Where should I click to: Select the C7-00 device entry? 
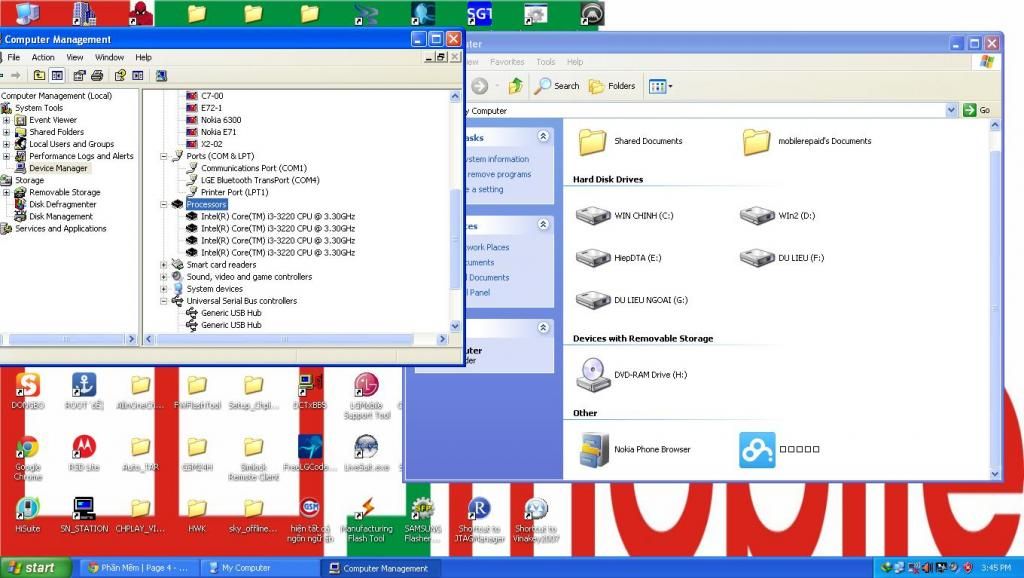212,95
